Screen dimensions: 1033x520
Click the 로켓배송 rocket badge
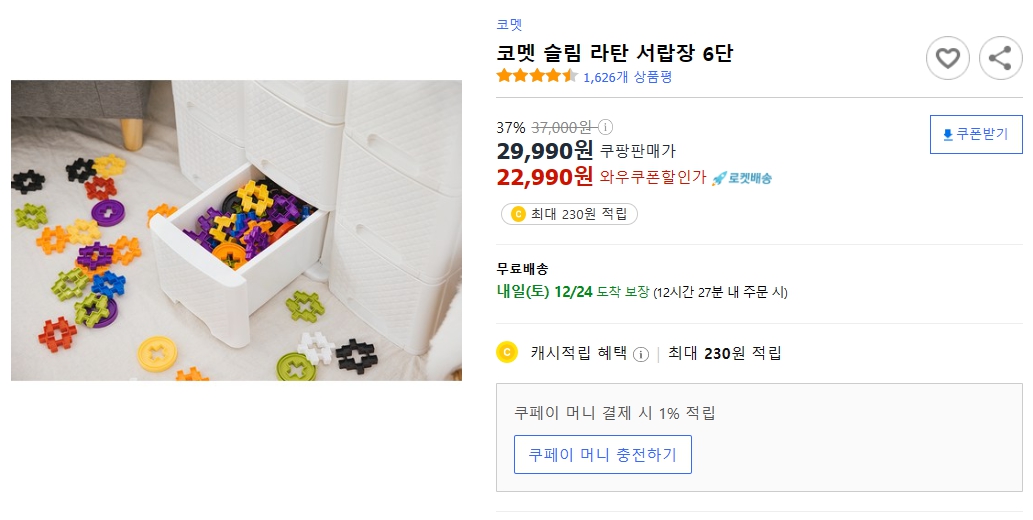[x=741, y=178]
